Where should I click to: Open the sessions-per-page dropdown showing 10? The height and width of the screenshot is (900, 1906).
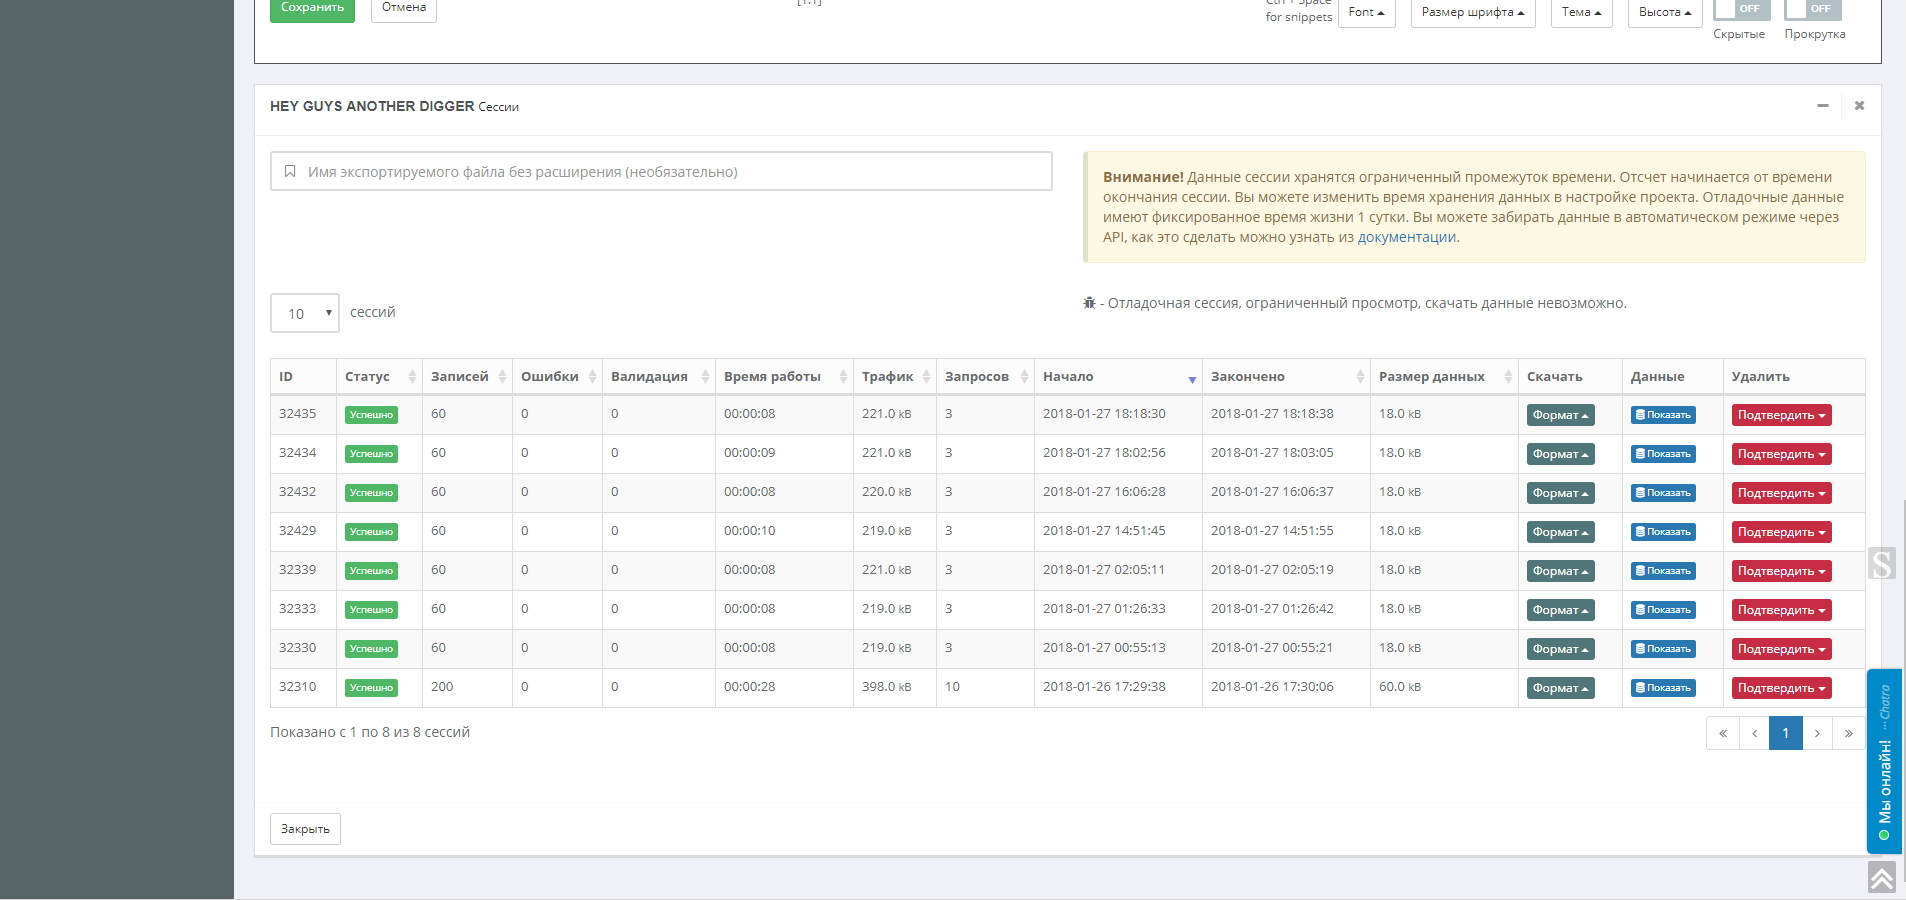pos(305,313)
